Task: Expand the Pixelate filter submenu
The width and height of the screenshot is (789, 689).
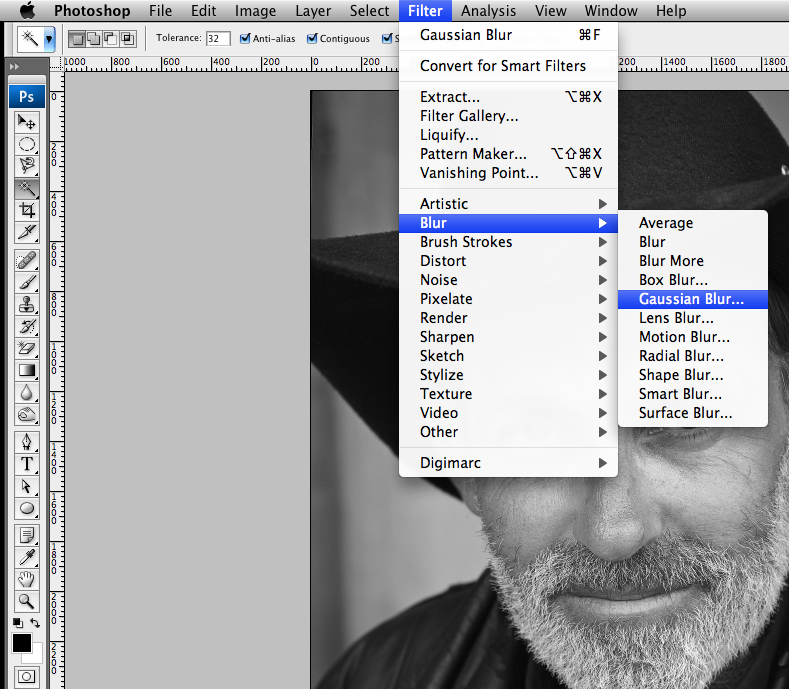Action: 508,299
